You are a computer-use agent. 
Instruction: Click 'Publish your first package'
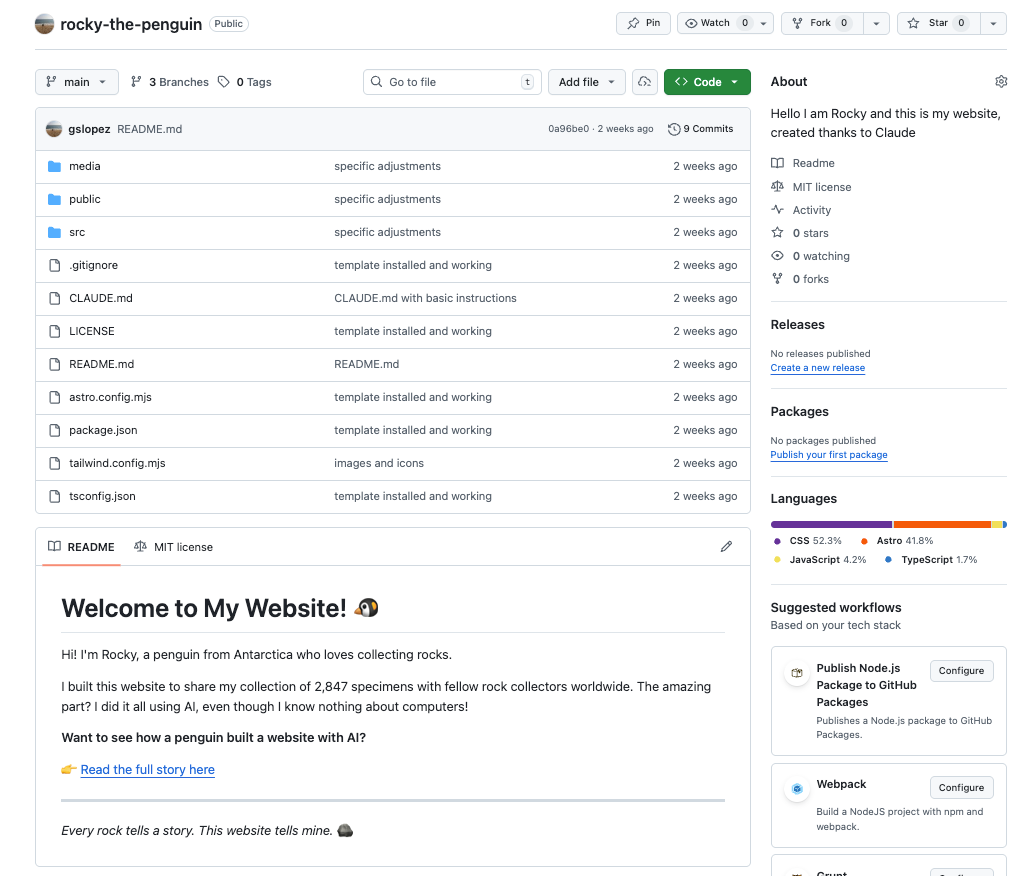click(x=828, y=455)
